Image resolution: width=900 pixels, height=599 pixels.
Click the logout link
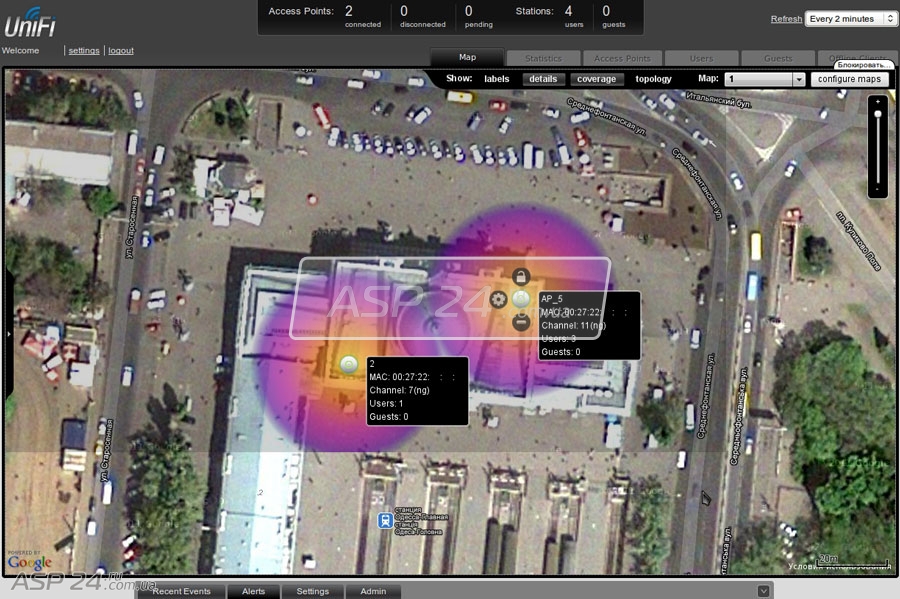(121, 50)
